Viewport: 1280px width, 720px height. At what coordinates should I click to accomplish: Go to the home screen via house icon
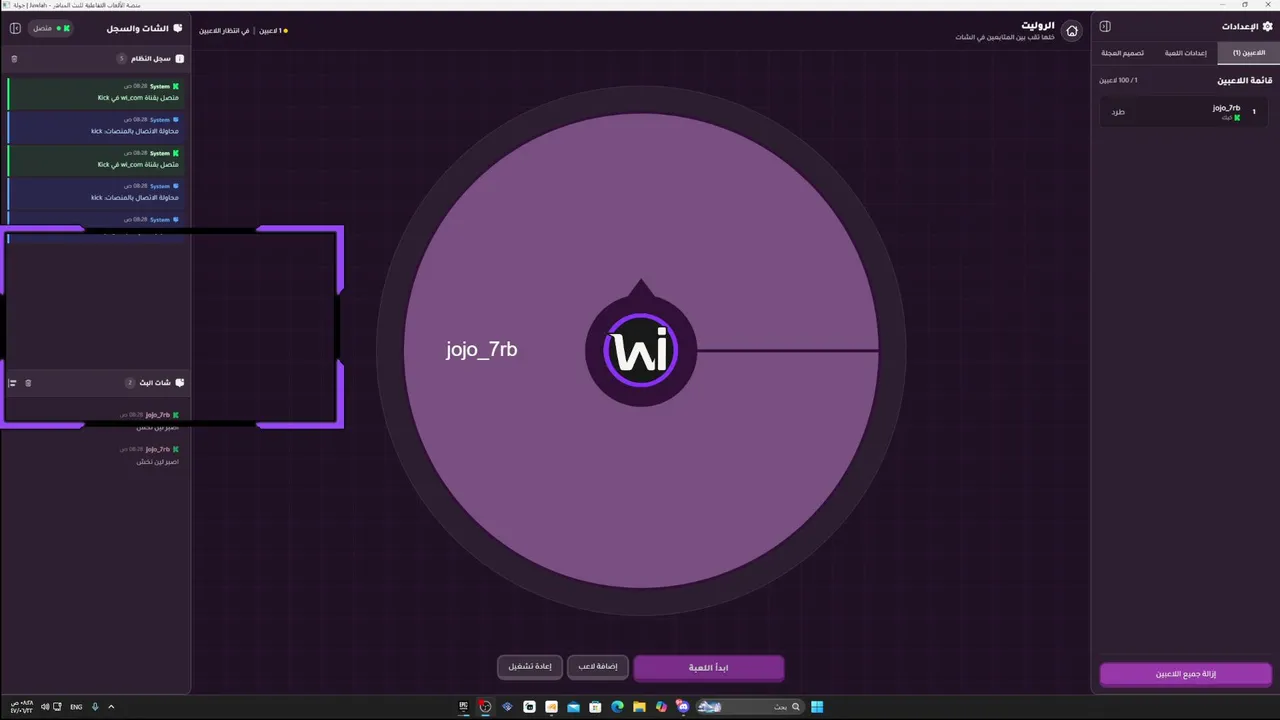(x=1072, y=31)
